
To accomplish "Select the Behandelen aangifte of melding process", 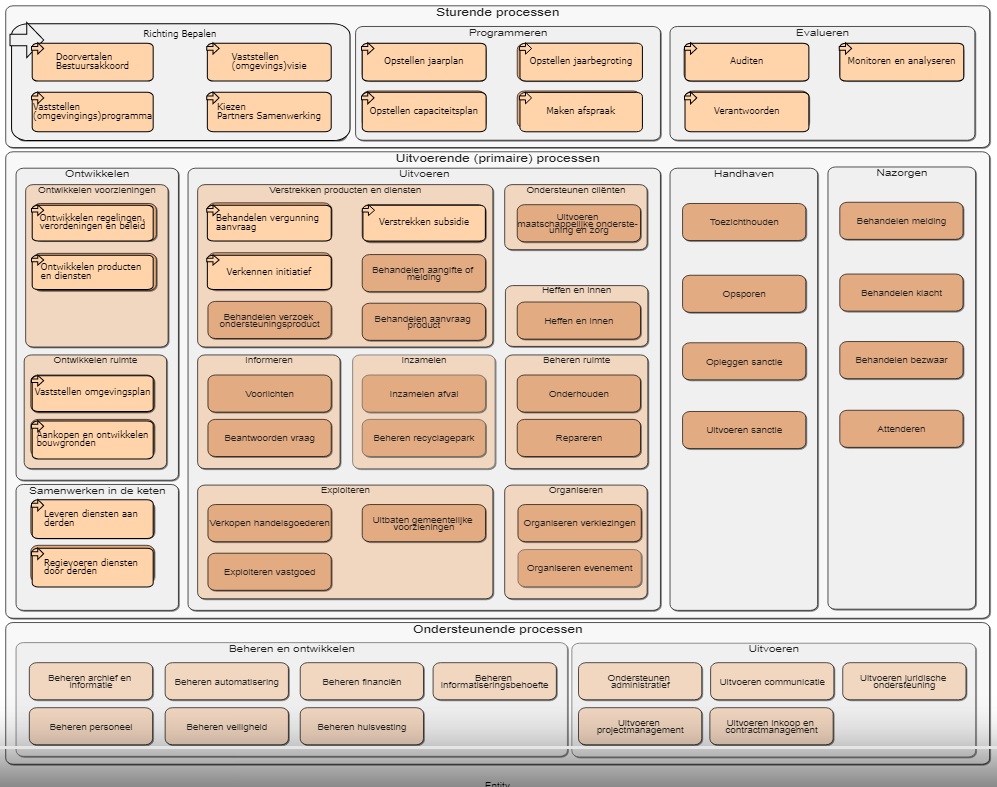I will click(423, 273).
